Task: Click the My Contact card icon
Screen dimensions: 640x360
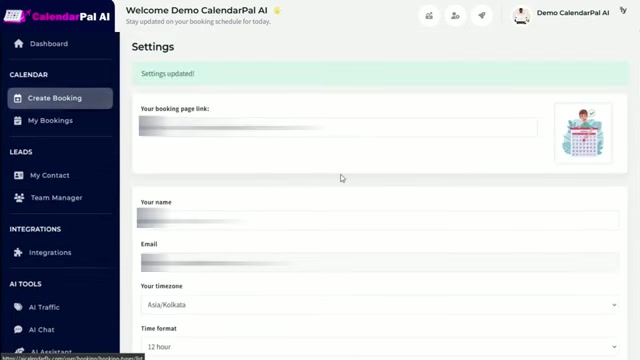Action: (18, 175)
